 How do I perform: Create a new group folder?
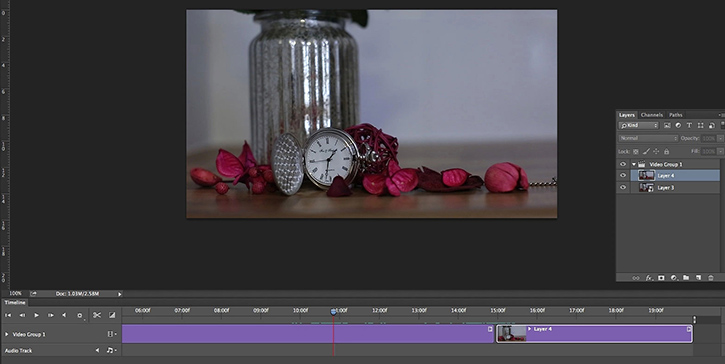pos(686,278)
